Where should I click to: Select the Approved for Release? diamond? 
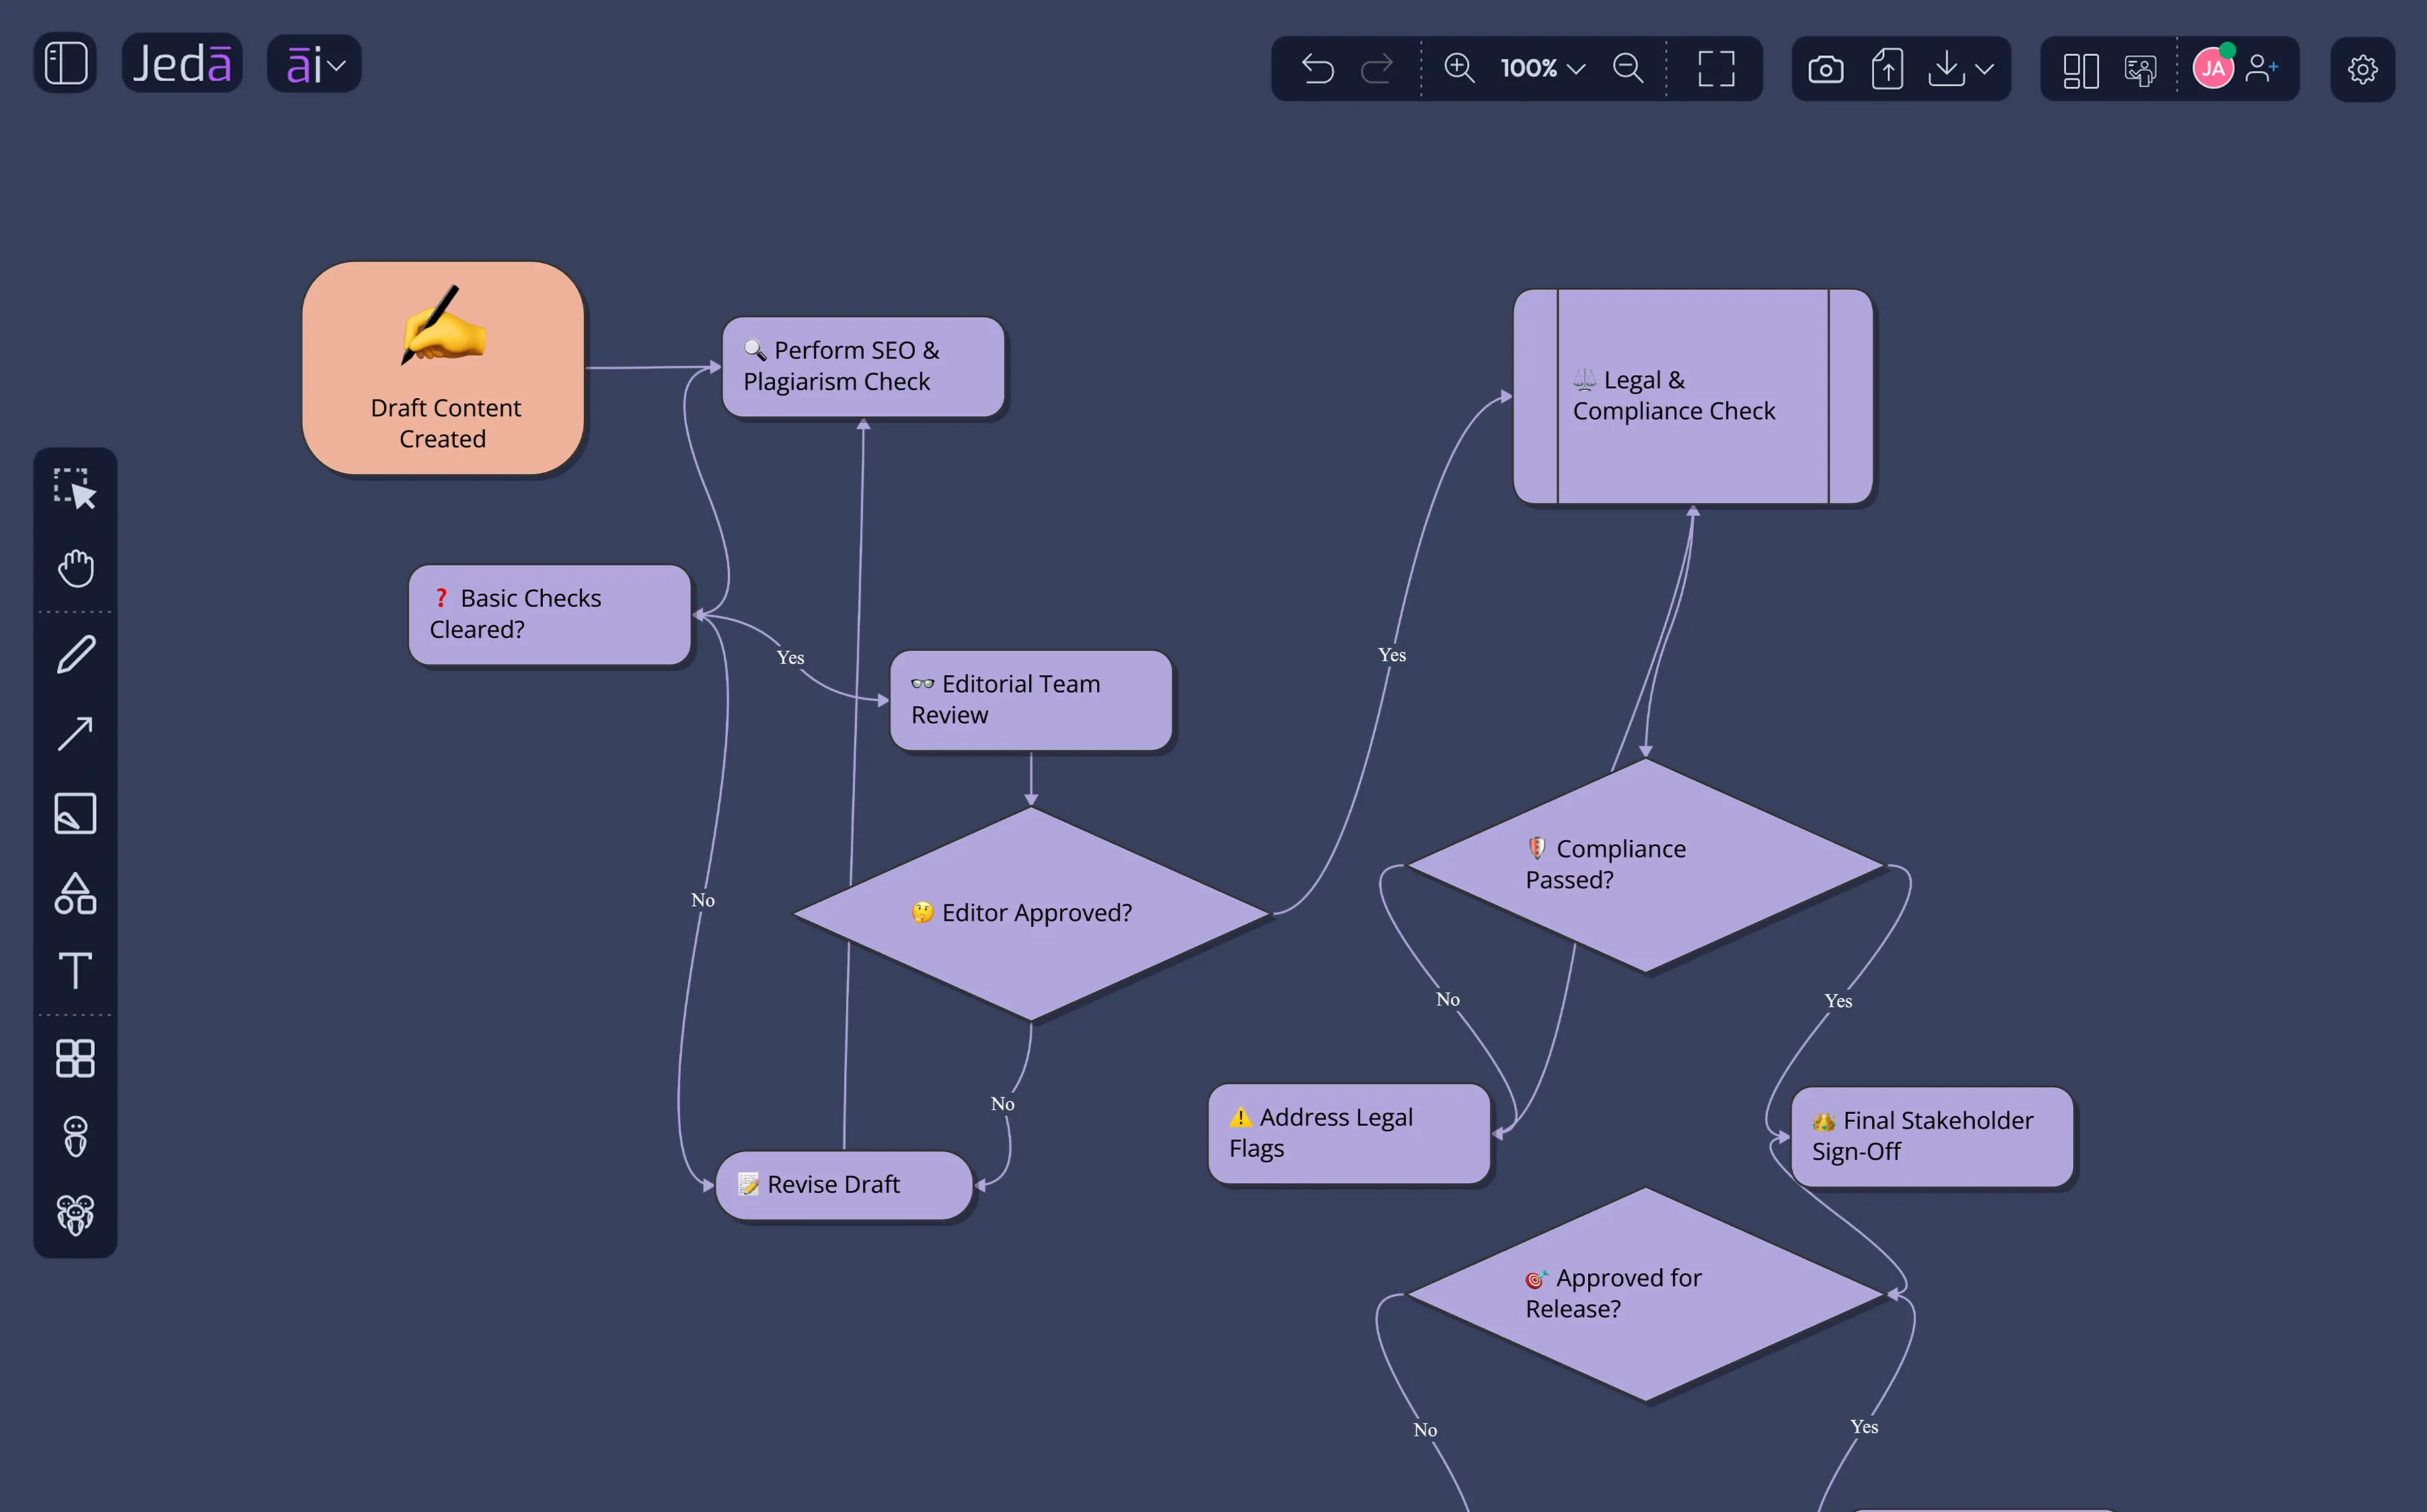1645,1295
